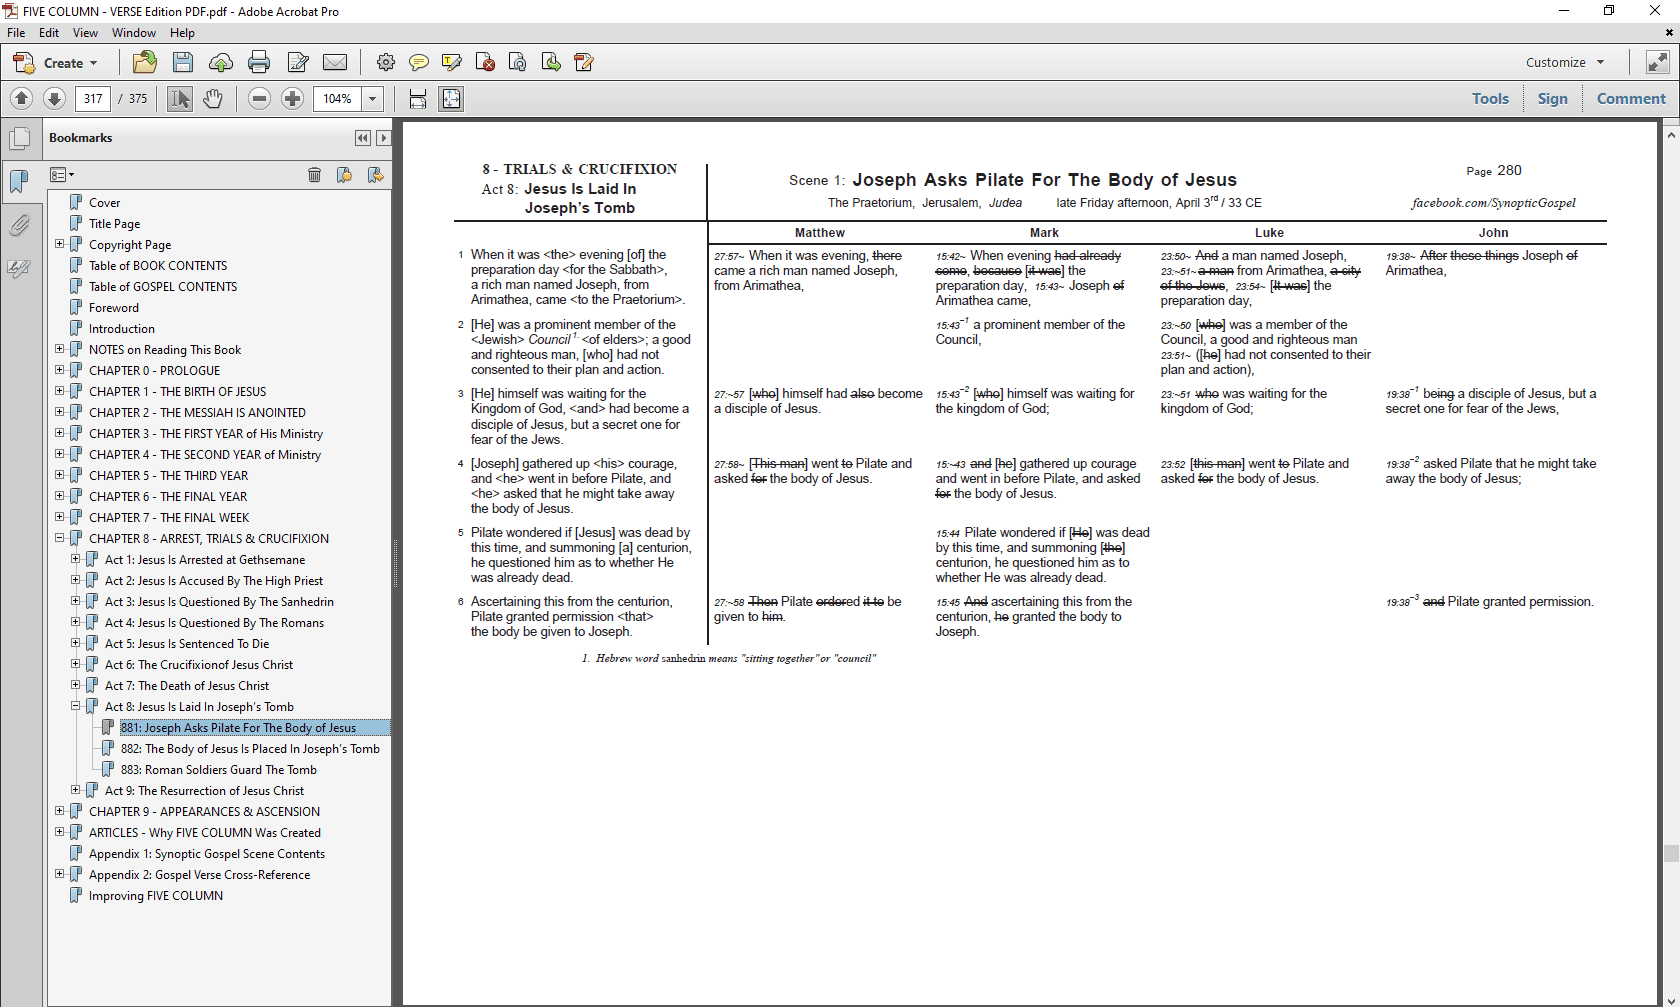Expand Act 9: The Resurrection node
Viewport: 1680px width, 1007px height.
[x=75, y=790]
